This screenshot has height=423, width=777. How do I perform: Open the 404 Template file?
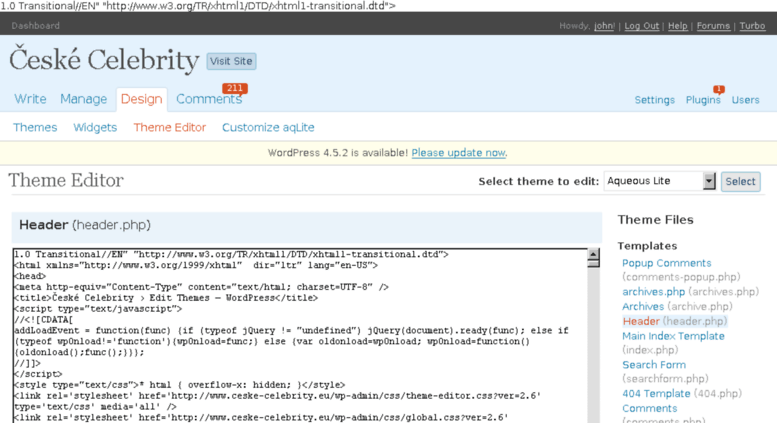tap(656, 393)
